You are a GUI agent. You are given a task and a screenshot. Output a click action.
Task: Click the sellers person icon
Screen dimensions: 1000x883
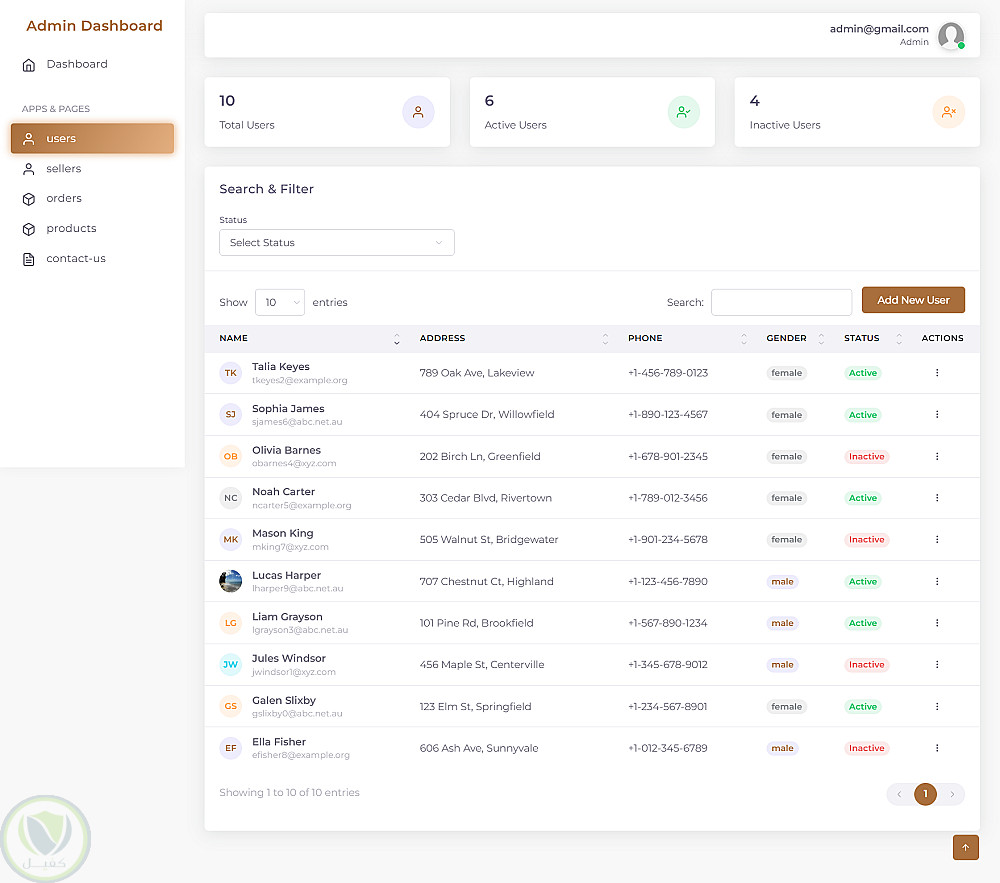point(29,169)
